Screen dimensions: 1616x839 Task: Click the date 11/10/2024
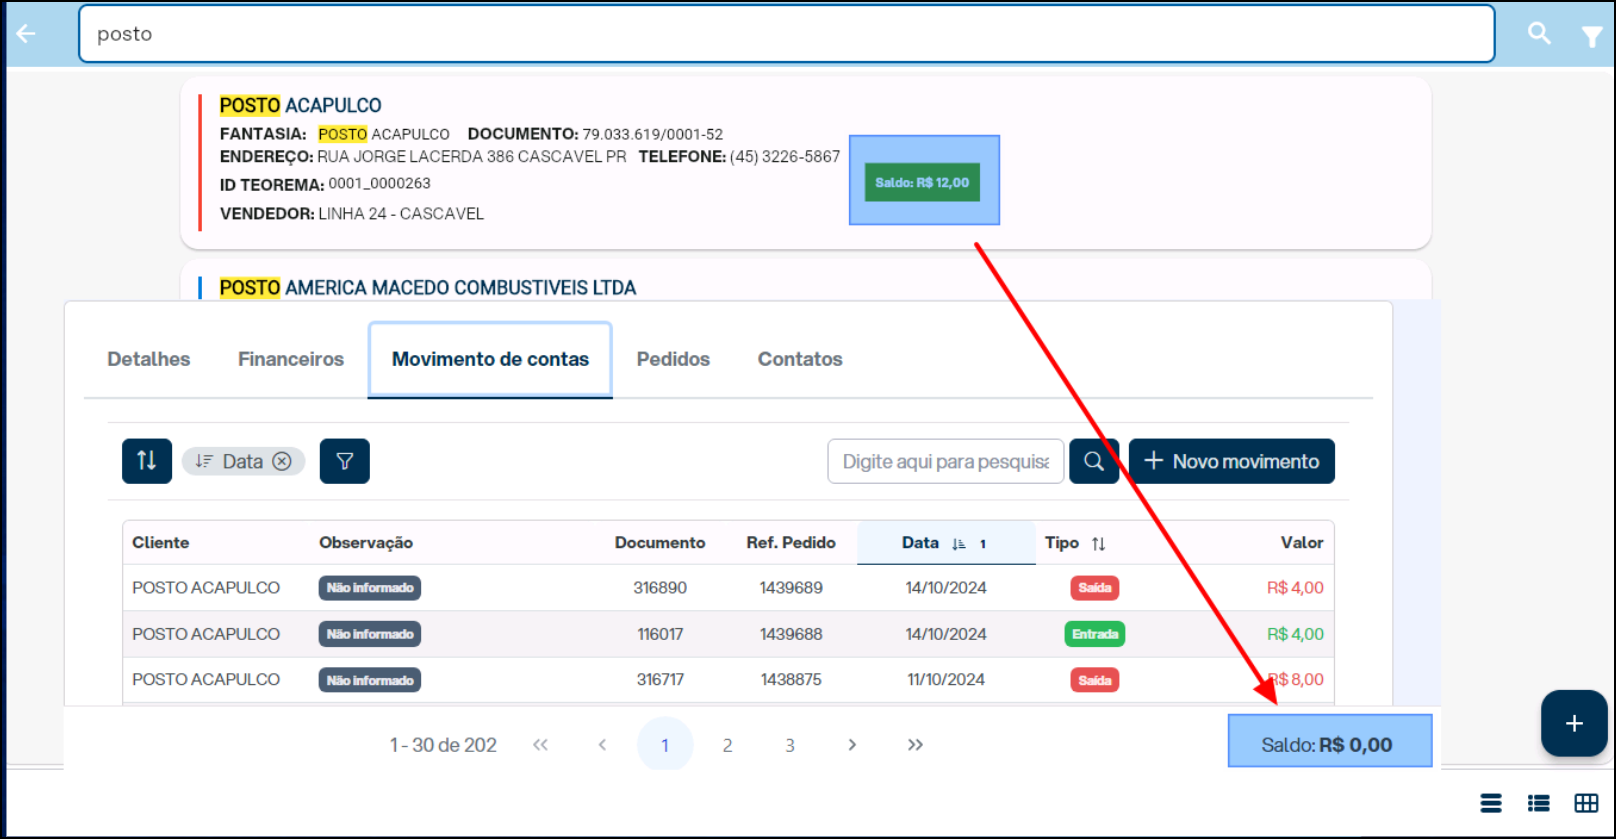[946, 680]
